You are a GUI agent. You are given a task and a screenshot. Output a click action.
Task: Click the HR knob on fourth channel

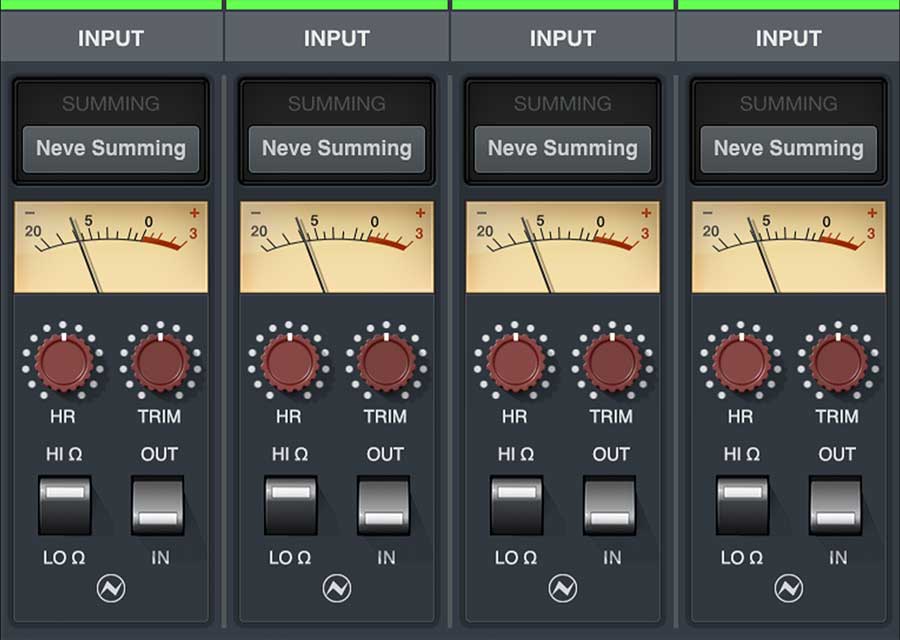point(741,362)
